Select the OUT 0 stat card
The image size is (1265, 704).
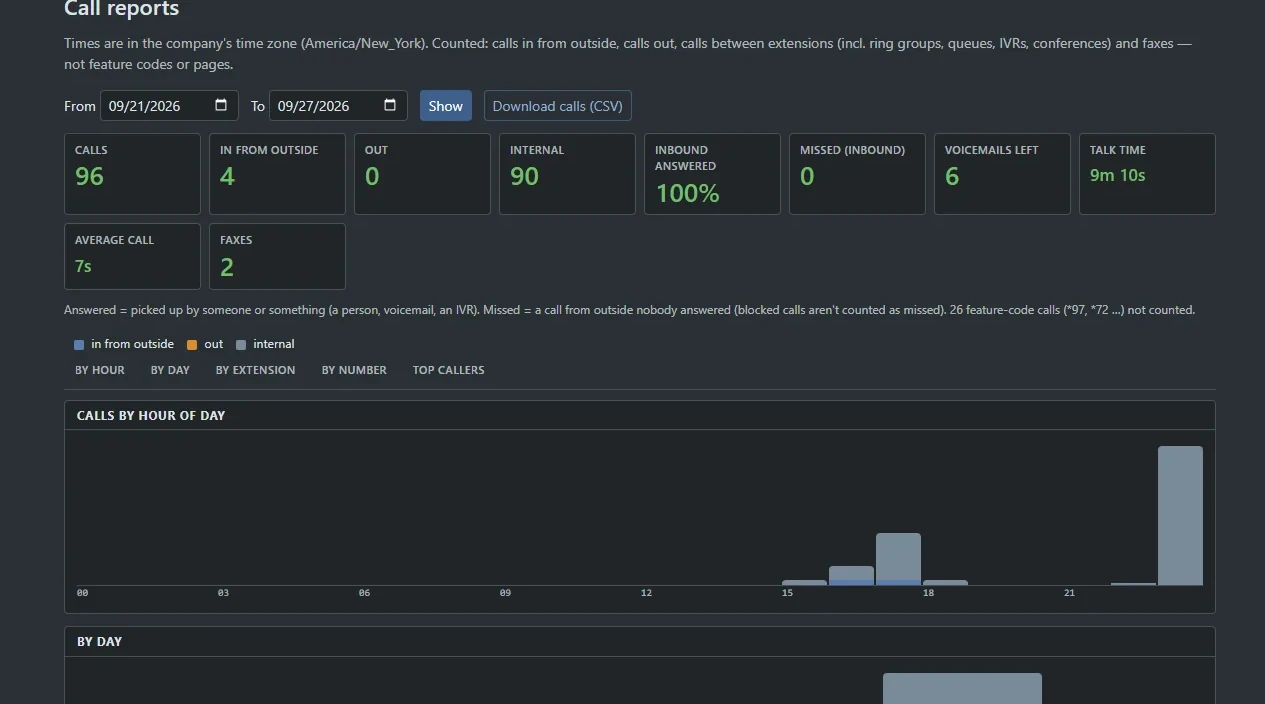coord(422,174)
